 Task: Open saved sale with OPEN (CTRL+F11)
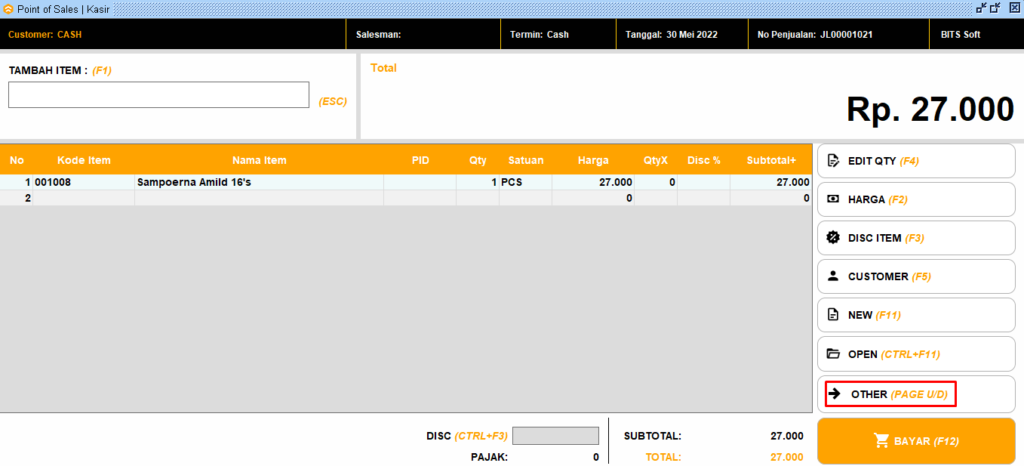(x=916, y=354)
